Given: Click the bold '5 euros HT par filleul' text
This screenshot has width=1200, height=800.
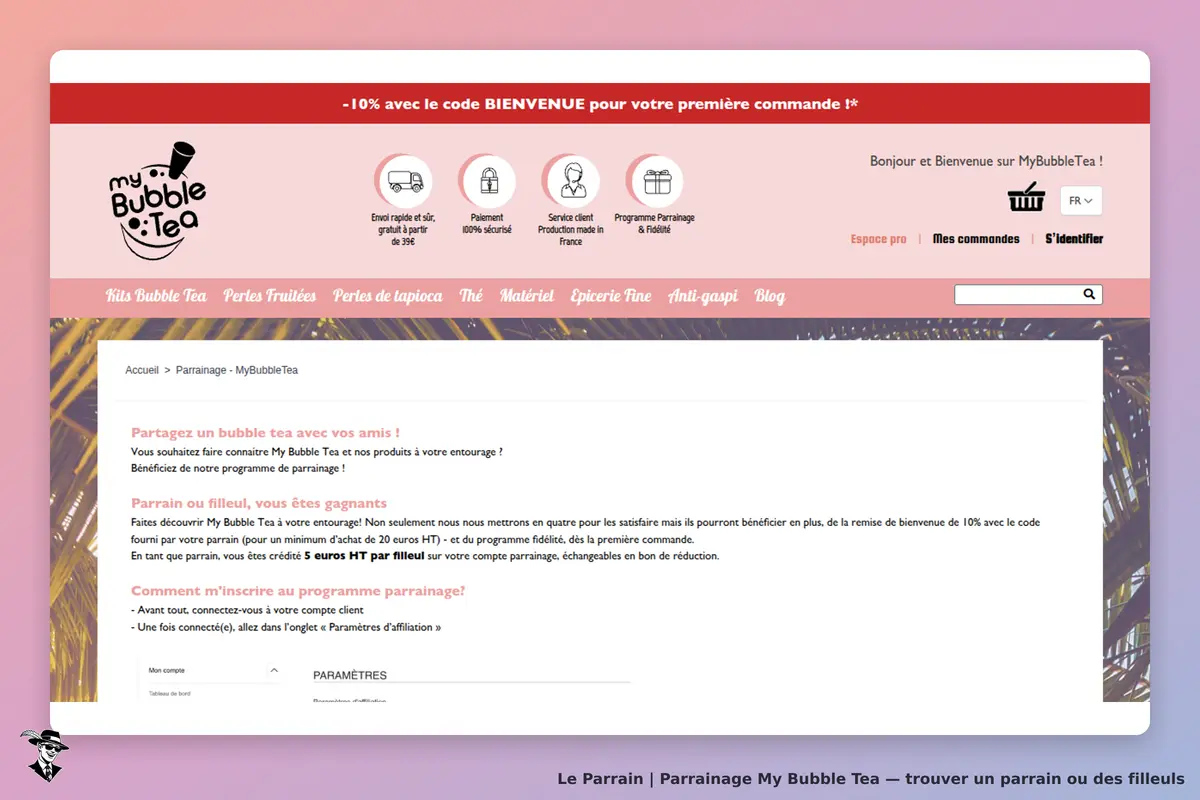Looking at the screenshot, I should 365,555.
